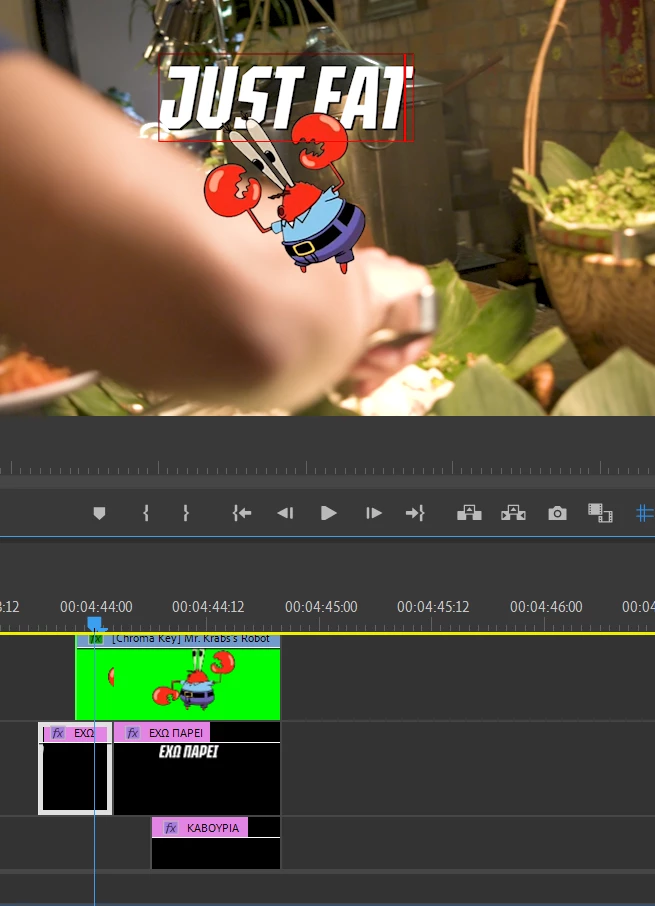This screenshot has width=655, height=906.
Task: Click the program monitor's time ruler
Action: click(328, 467)
